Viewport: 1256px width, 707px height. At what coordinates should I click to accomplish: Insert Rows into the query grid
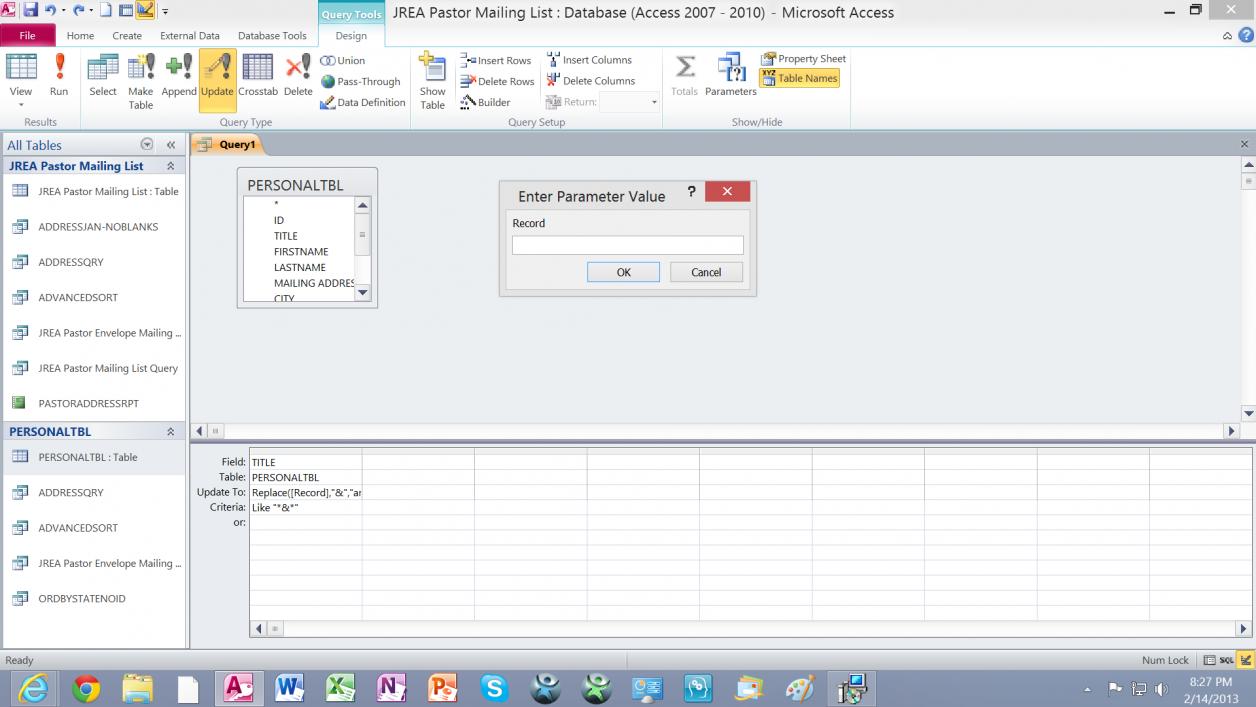click(x=496, y=60)
